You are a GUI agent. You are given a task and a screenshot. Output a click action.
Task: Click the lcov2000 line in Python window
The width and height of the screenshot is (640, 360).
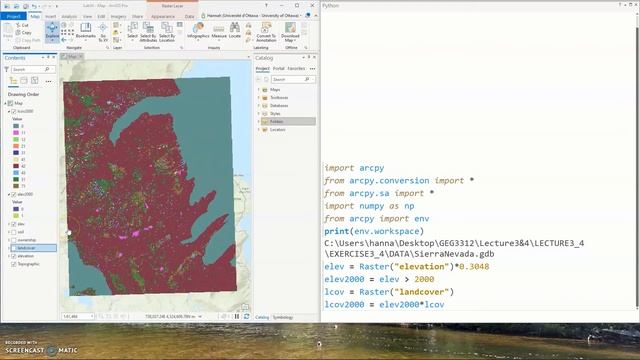point(384,304)
